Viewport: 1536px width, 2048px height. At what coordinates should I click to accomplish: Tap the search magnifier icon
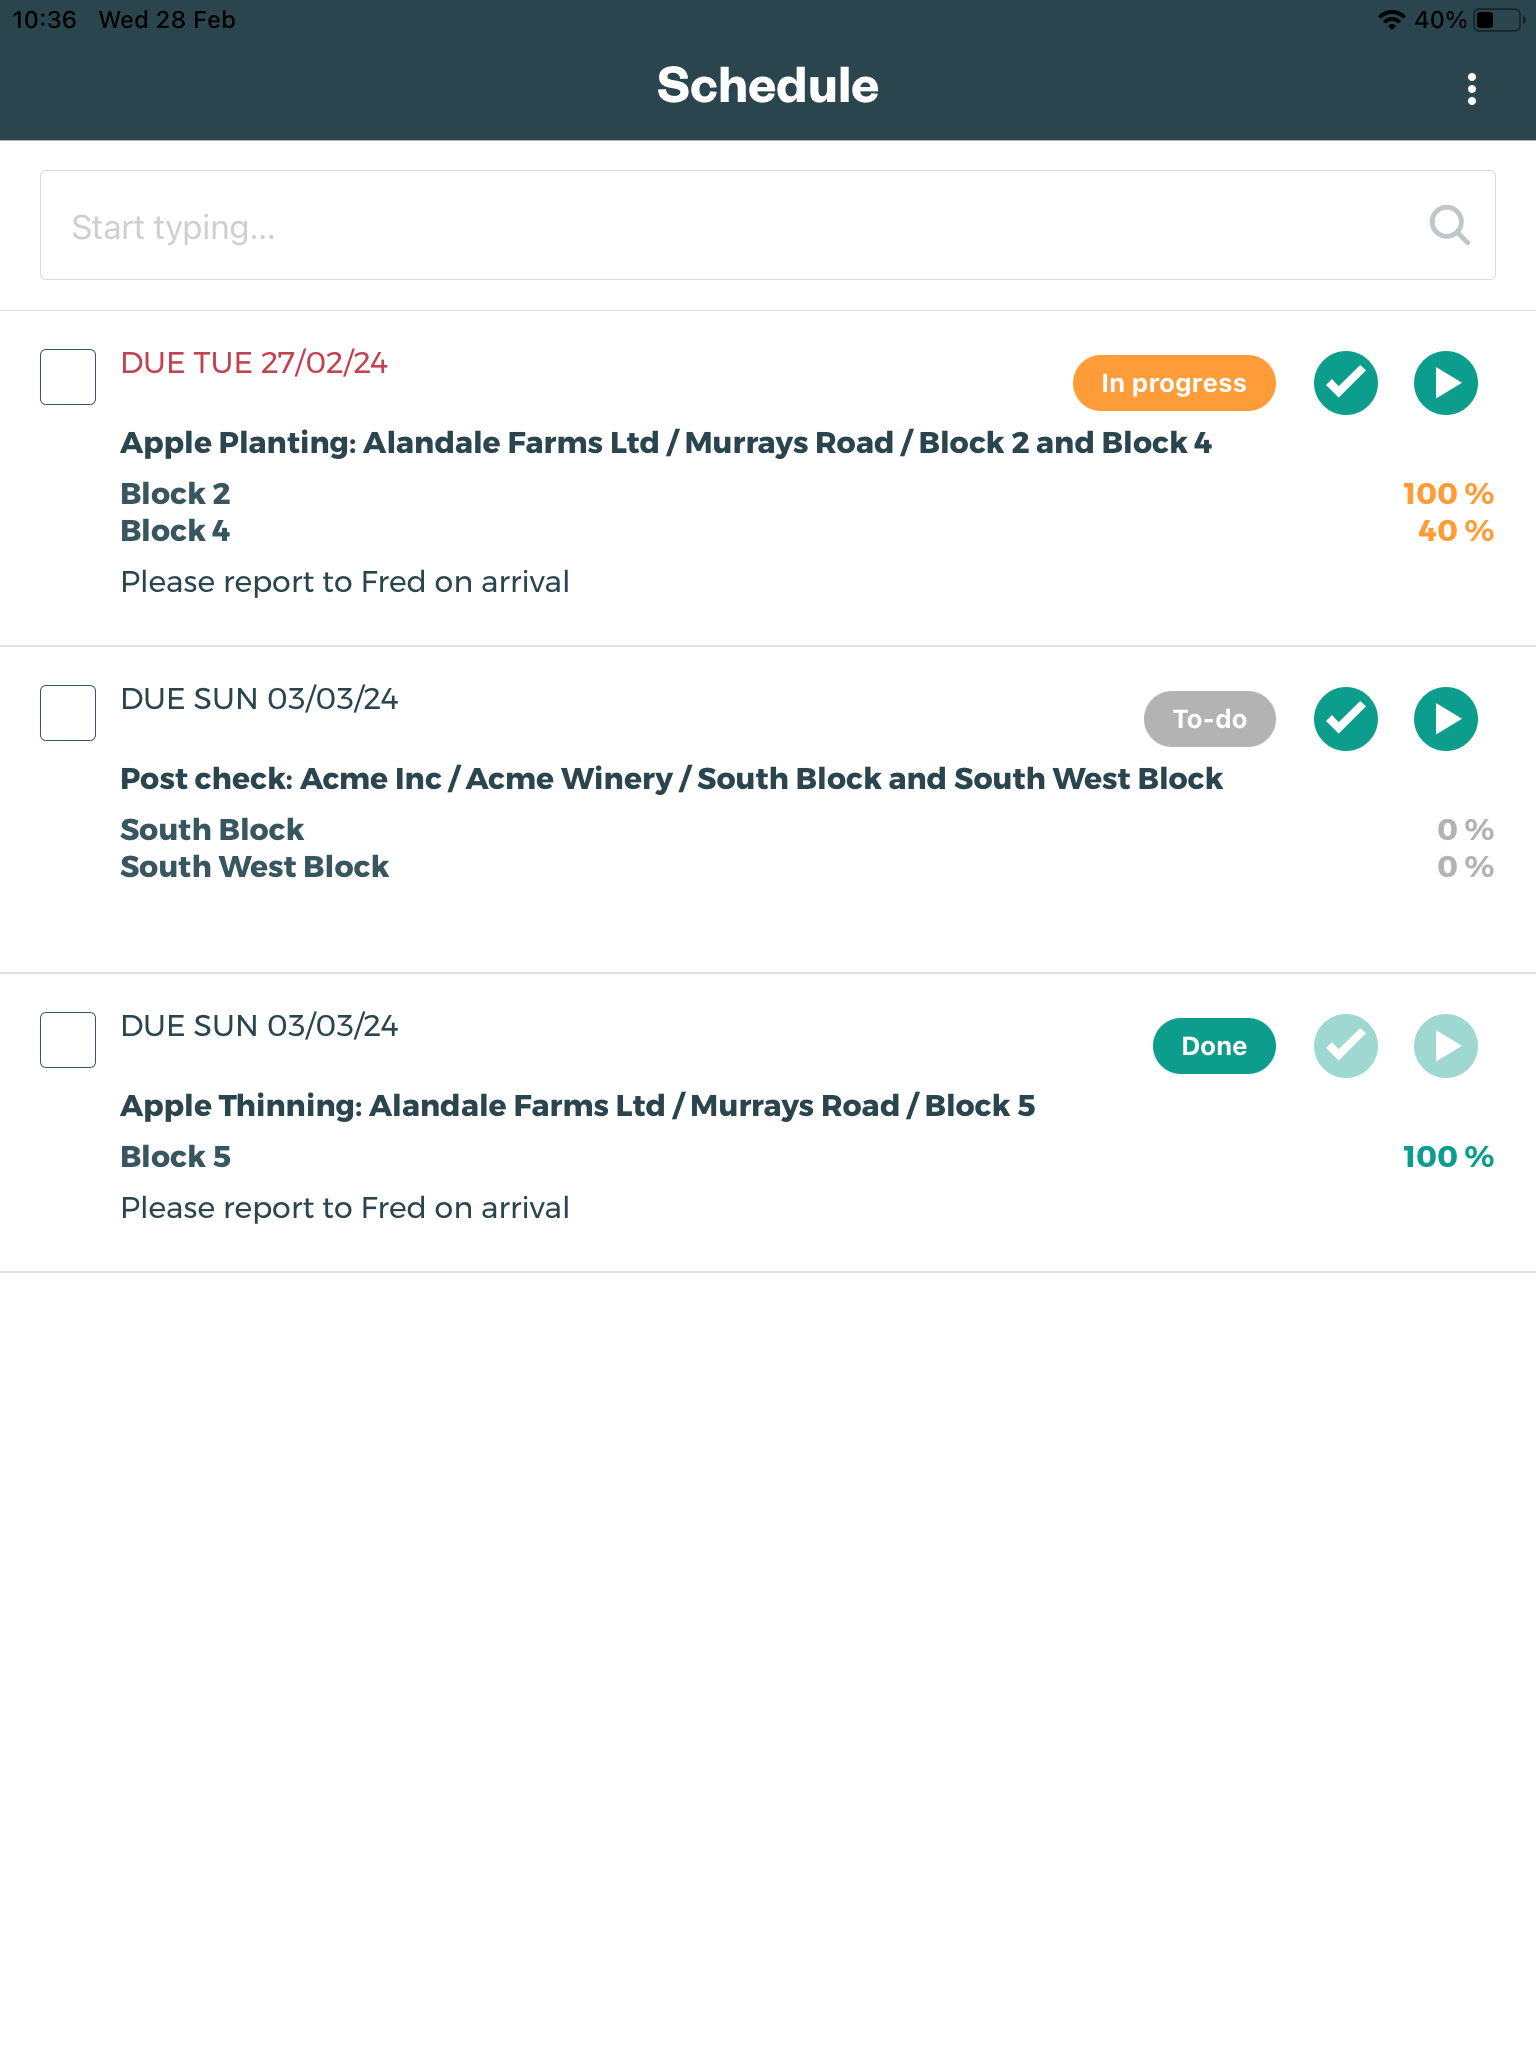pyautogui.click(x=1449, y=226)
